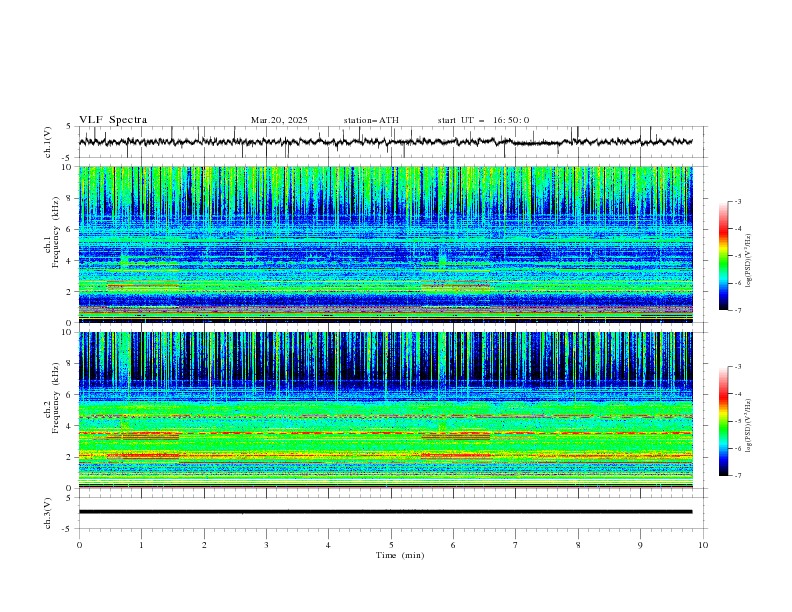Click the ch.2 frequency tick "6"
Viewport: 792px width, 612px height.
point(70,395)
